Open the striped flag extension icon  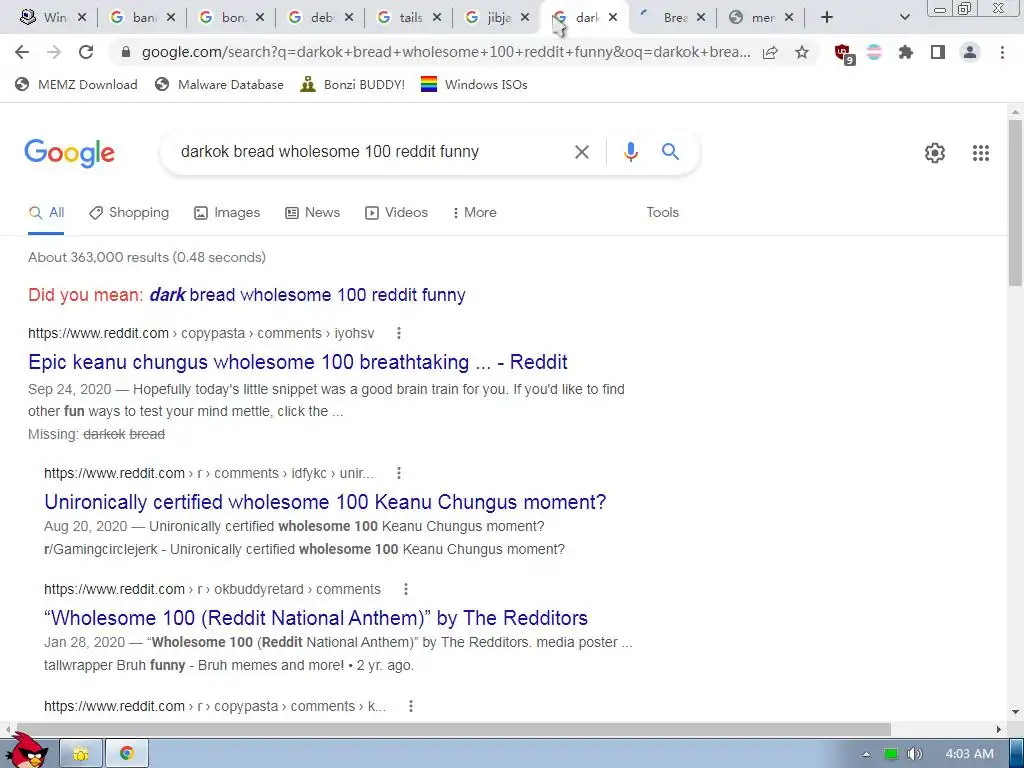click(874, 52)
